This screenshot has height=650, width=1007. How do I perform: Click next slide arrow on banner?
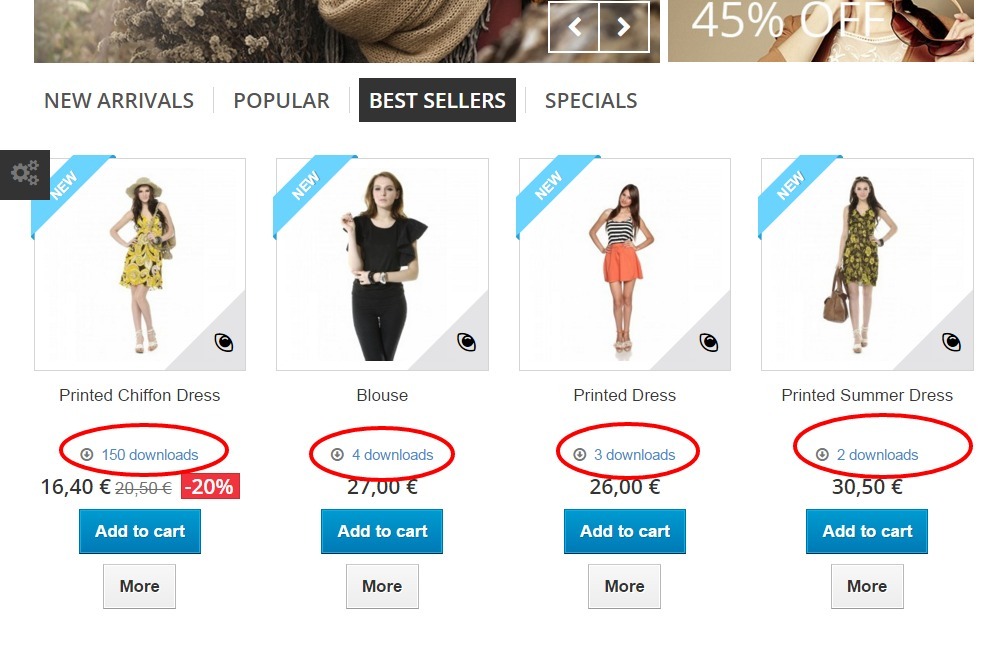point(624,26)
